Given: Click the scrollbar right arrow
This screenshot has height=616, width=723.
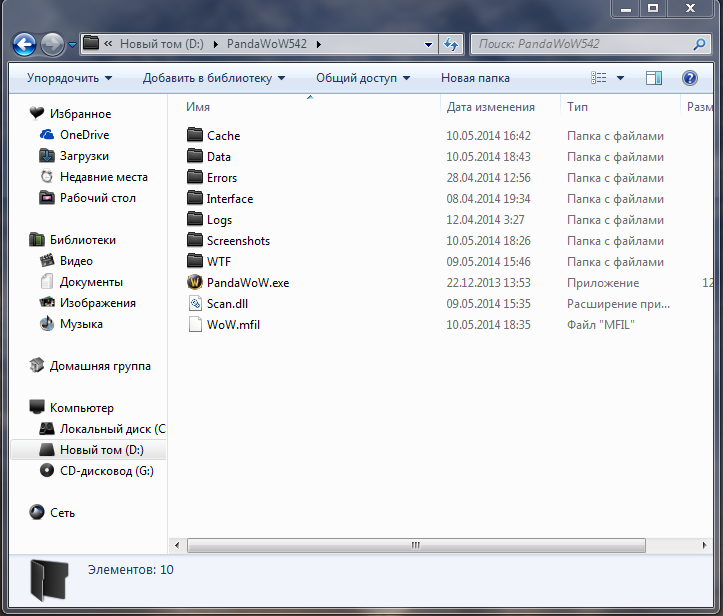Looking at the screenshot, I should [704, 545].
